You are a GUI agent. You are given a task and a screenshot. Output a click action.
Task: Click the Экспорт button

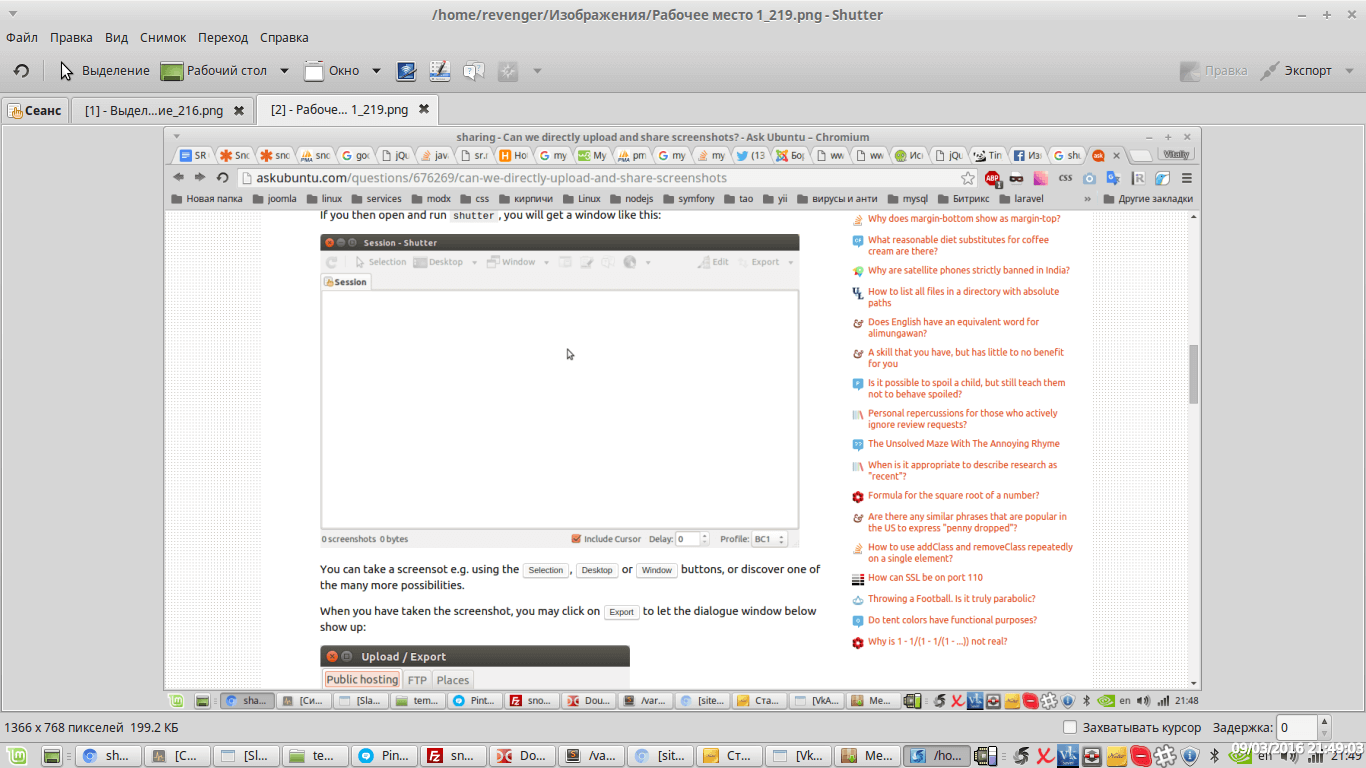pyautogui.click(x=1296, y=71)
